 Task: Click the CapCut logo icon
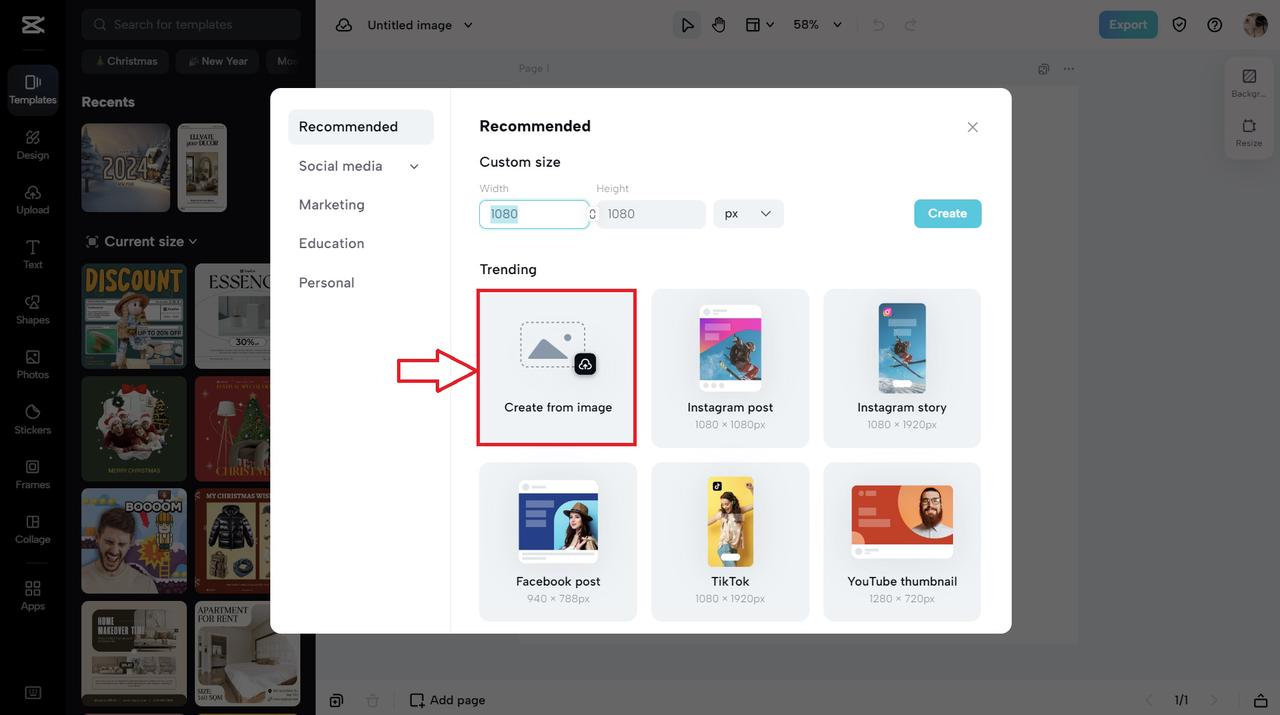coord(32,25)
